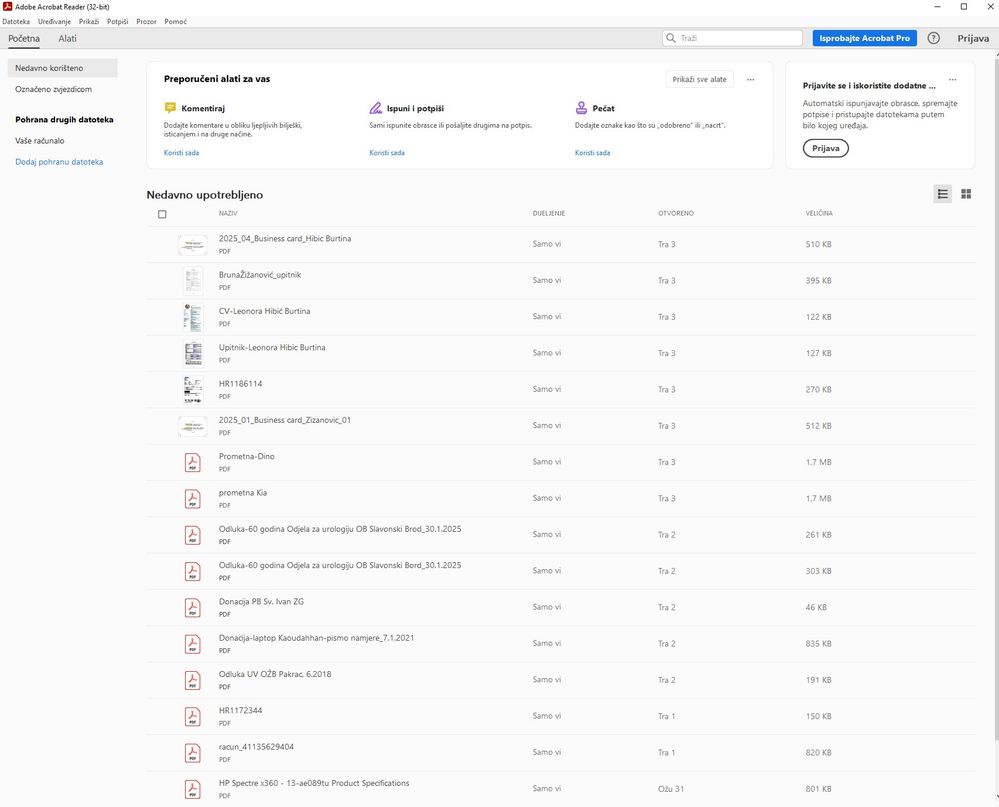
Task: Toggle the select all files checkbox
Action: point(162,214)
